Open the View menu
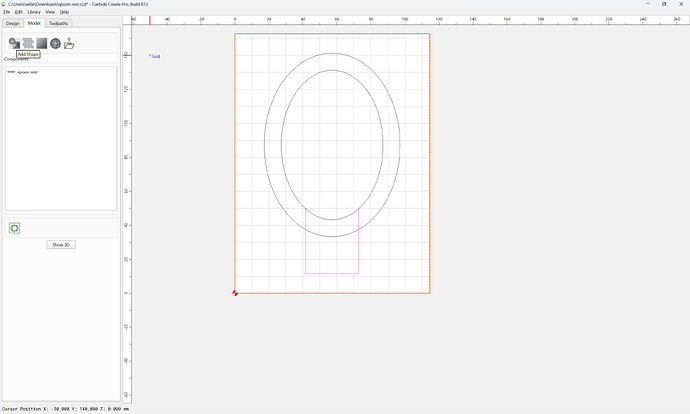The height and width of the screenshot is (414, 690). (50, 12)
